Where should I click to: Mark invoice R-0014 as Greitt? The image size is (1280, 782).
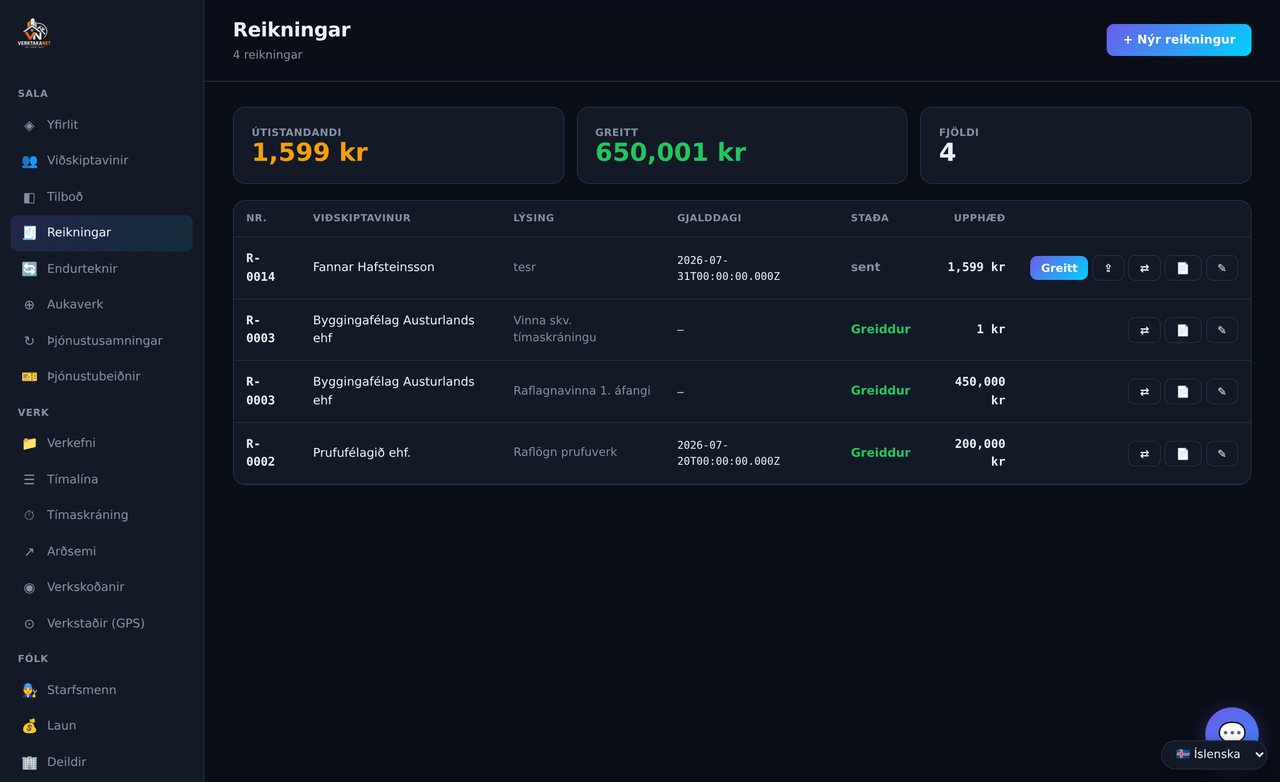coord(1059,268)
